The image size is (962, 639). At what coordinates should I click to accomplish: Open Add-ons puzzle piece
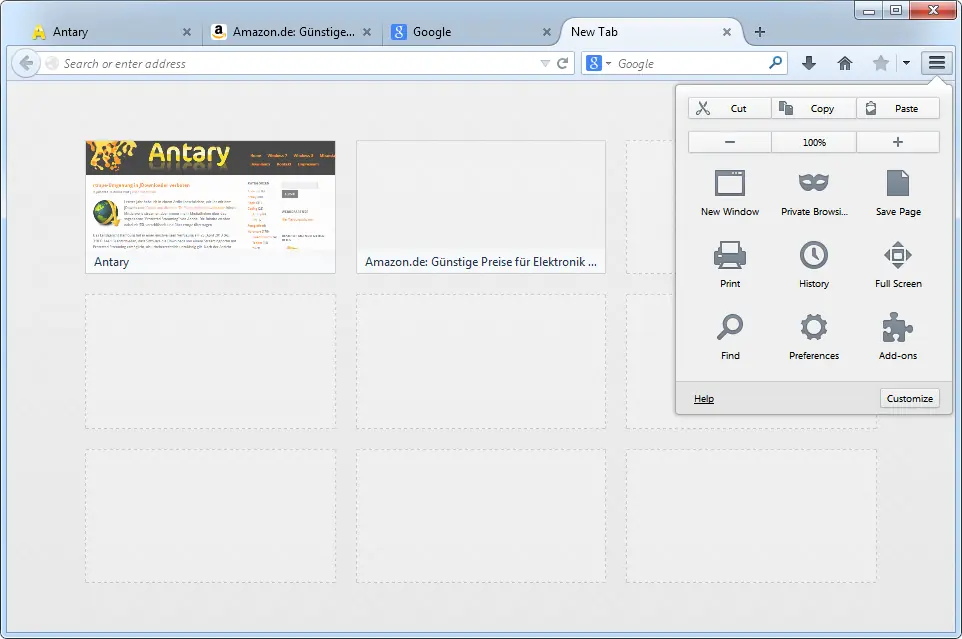(898, 327)
